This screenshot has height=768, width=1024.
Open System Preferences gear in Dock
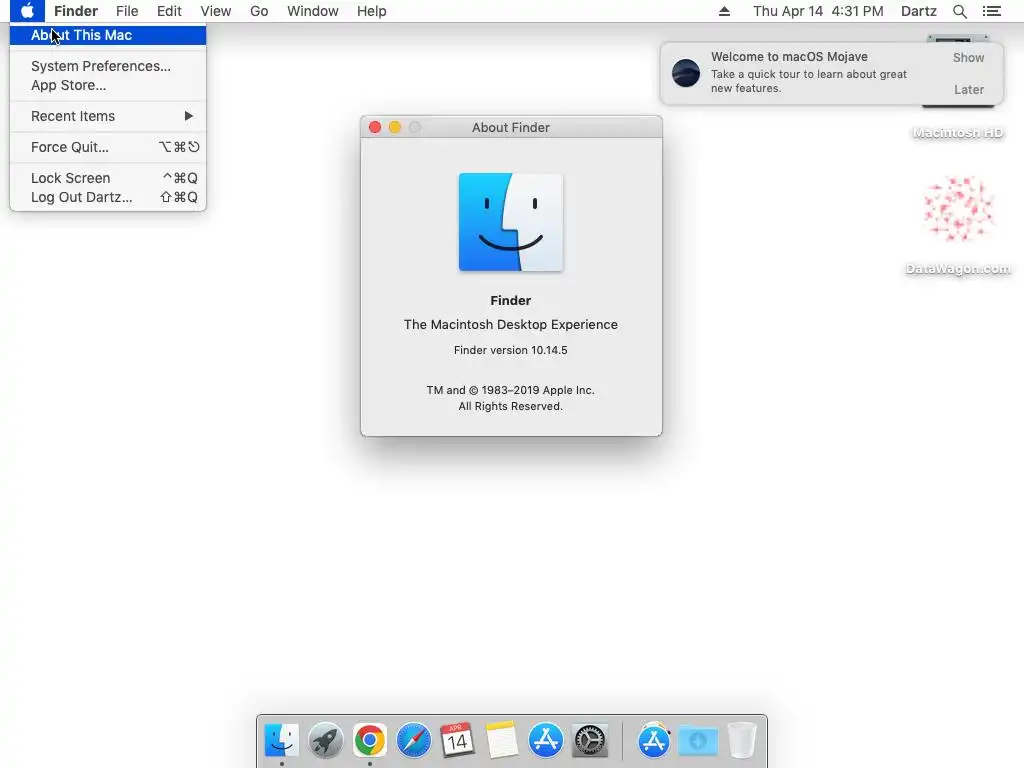coord(590,741)
